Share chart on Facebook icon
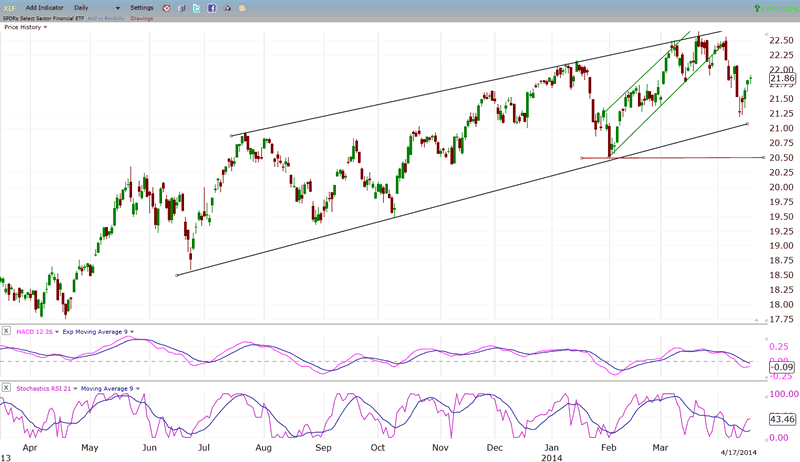 coord(212,8)
